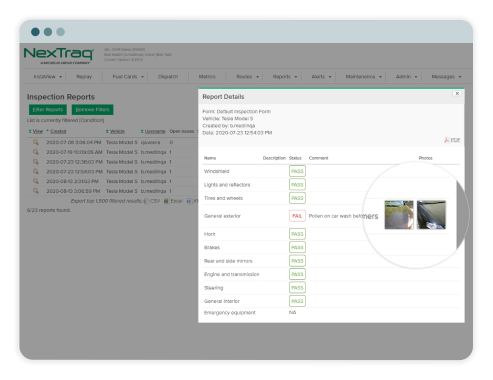Open report created 2020-07-23 12:38:03 PM magnifier
493x380 pixels.
[36, 162]
